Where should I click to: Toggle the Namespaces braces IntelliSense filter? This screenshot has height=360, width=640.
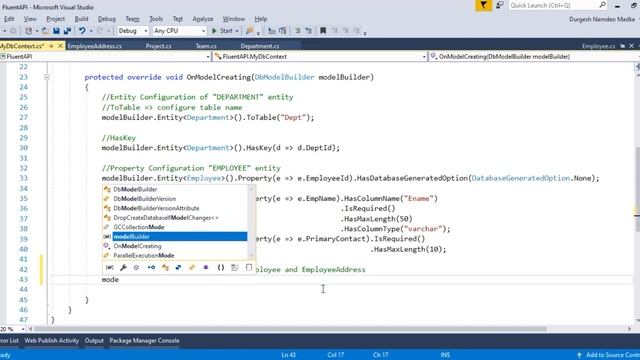click(221, 267)
